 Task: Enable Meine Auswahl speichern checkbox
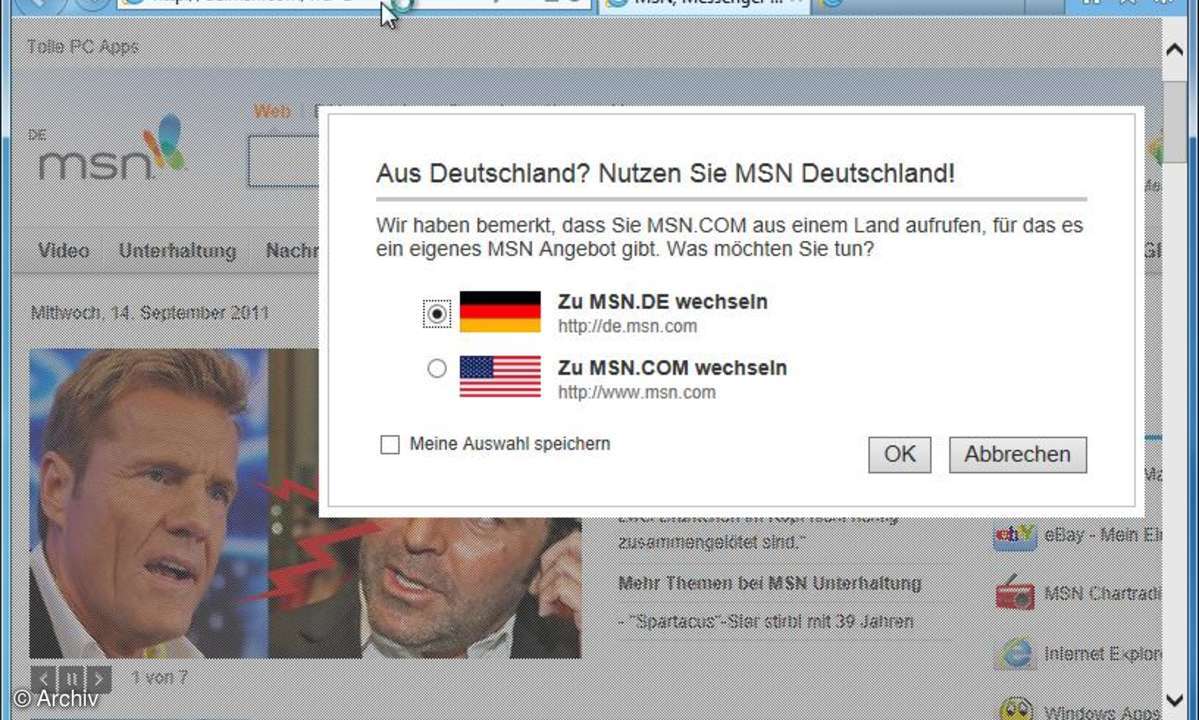pyautogui.click(x=390, y=444)
